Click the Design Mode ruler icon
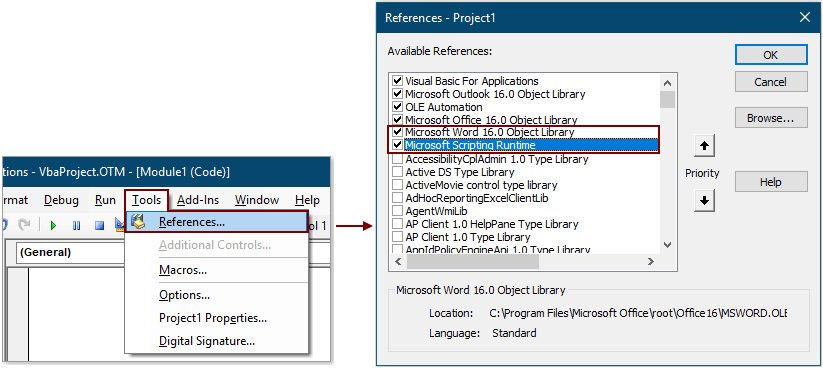 coord(120,226)
